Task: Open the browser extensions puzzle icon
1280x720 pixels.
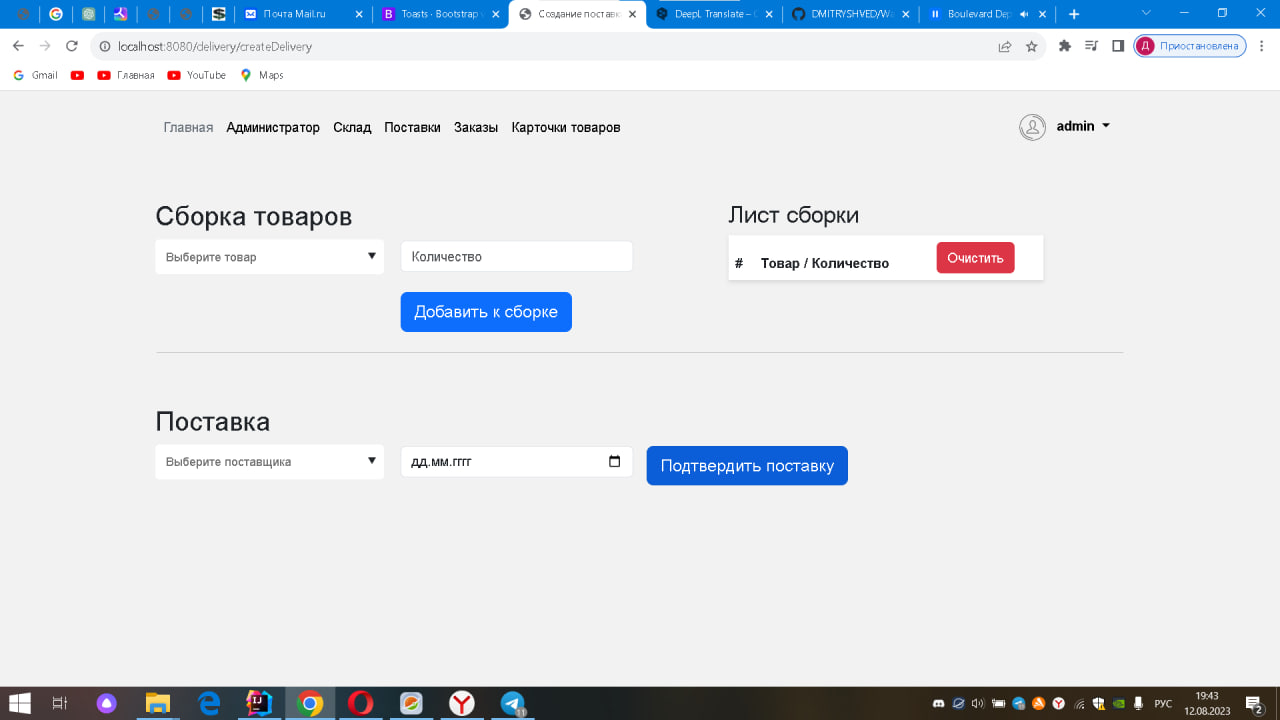Action: coord(1064,45)
